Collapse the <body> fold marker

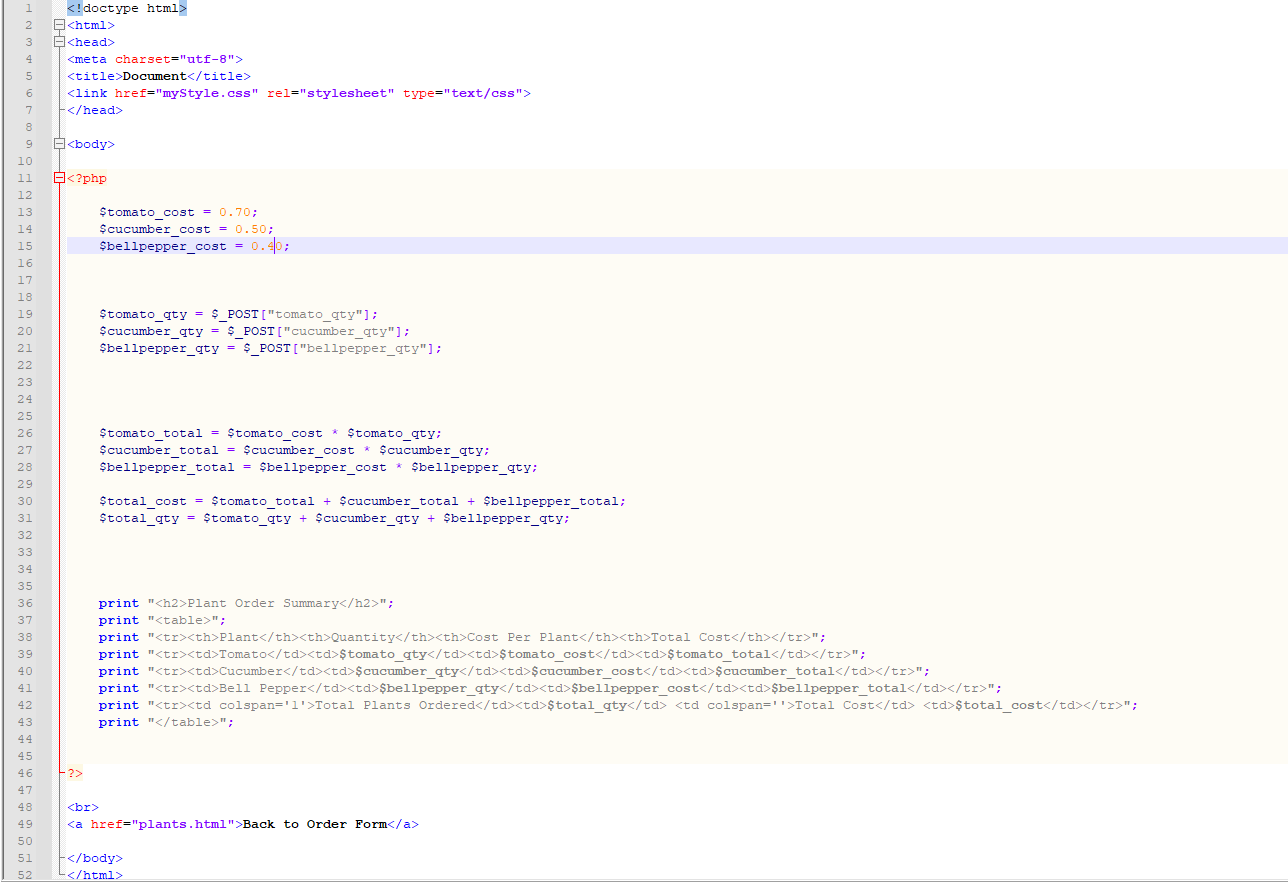tap(59, 143)
